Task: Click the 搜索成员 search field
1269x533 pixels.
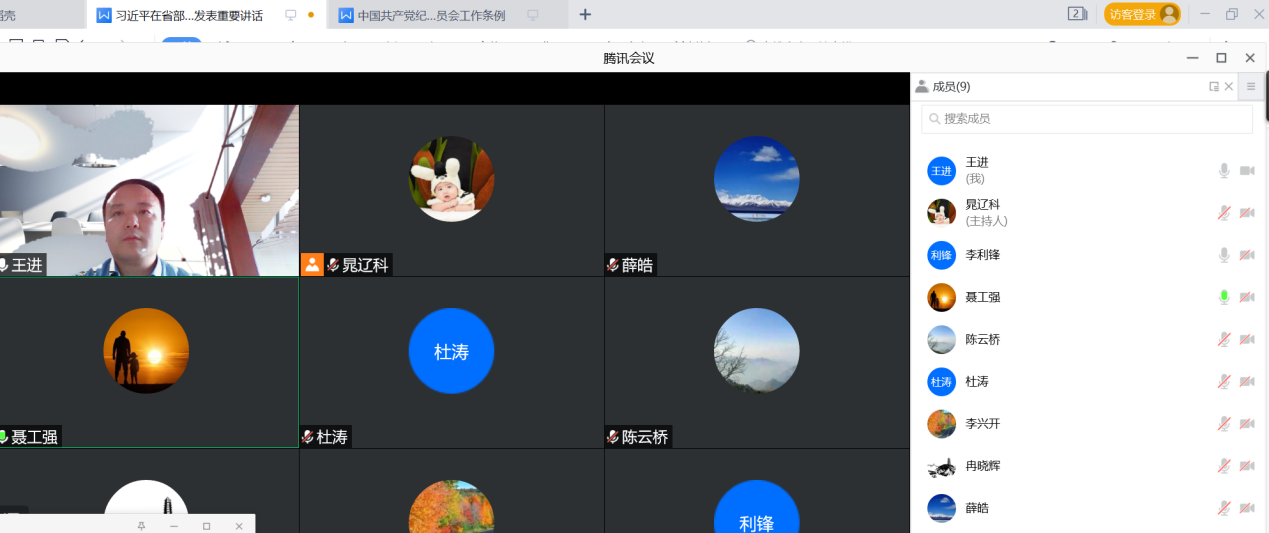Action: coord(1087,118)
